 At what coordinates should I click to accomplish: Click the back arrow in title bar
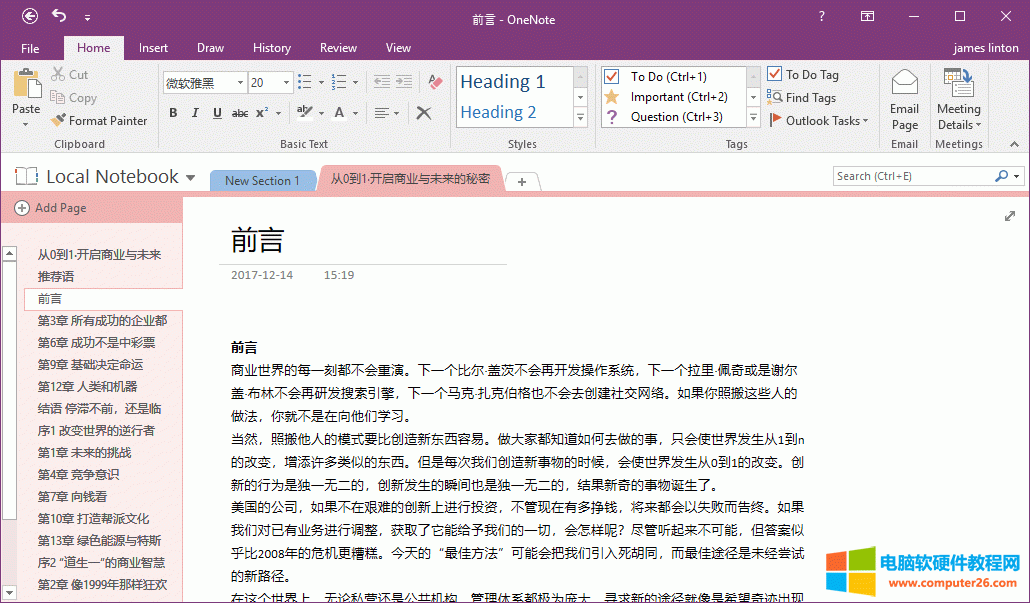click(x=30, y=16)
